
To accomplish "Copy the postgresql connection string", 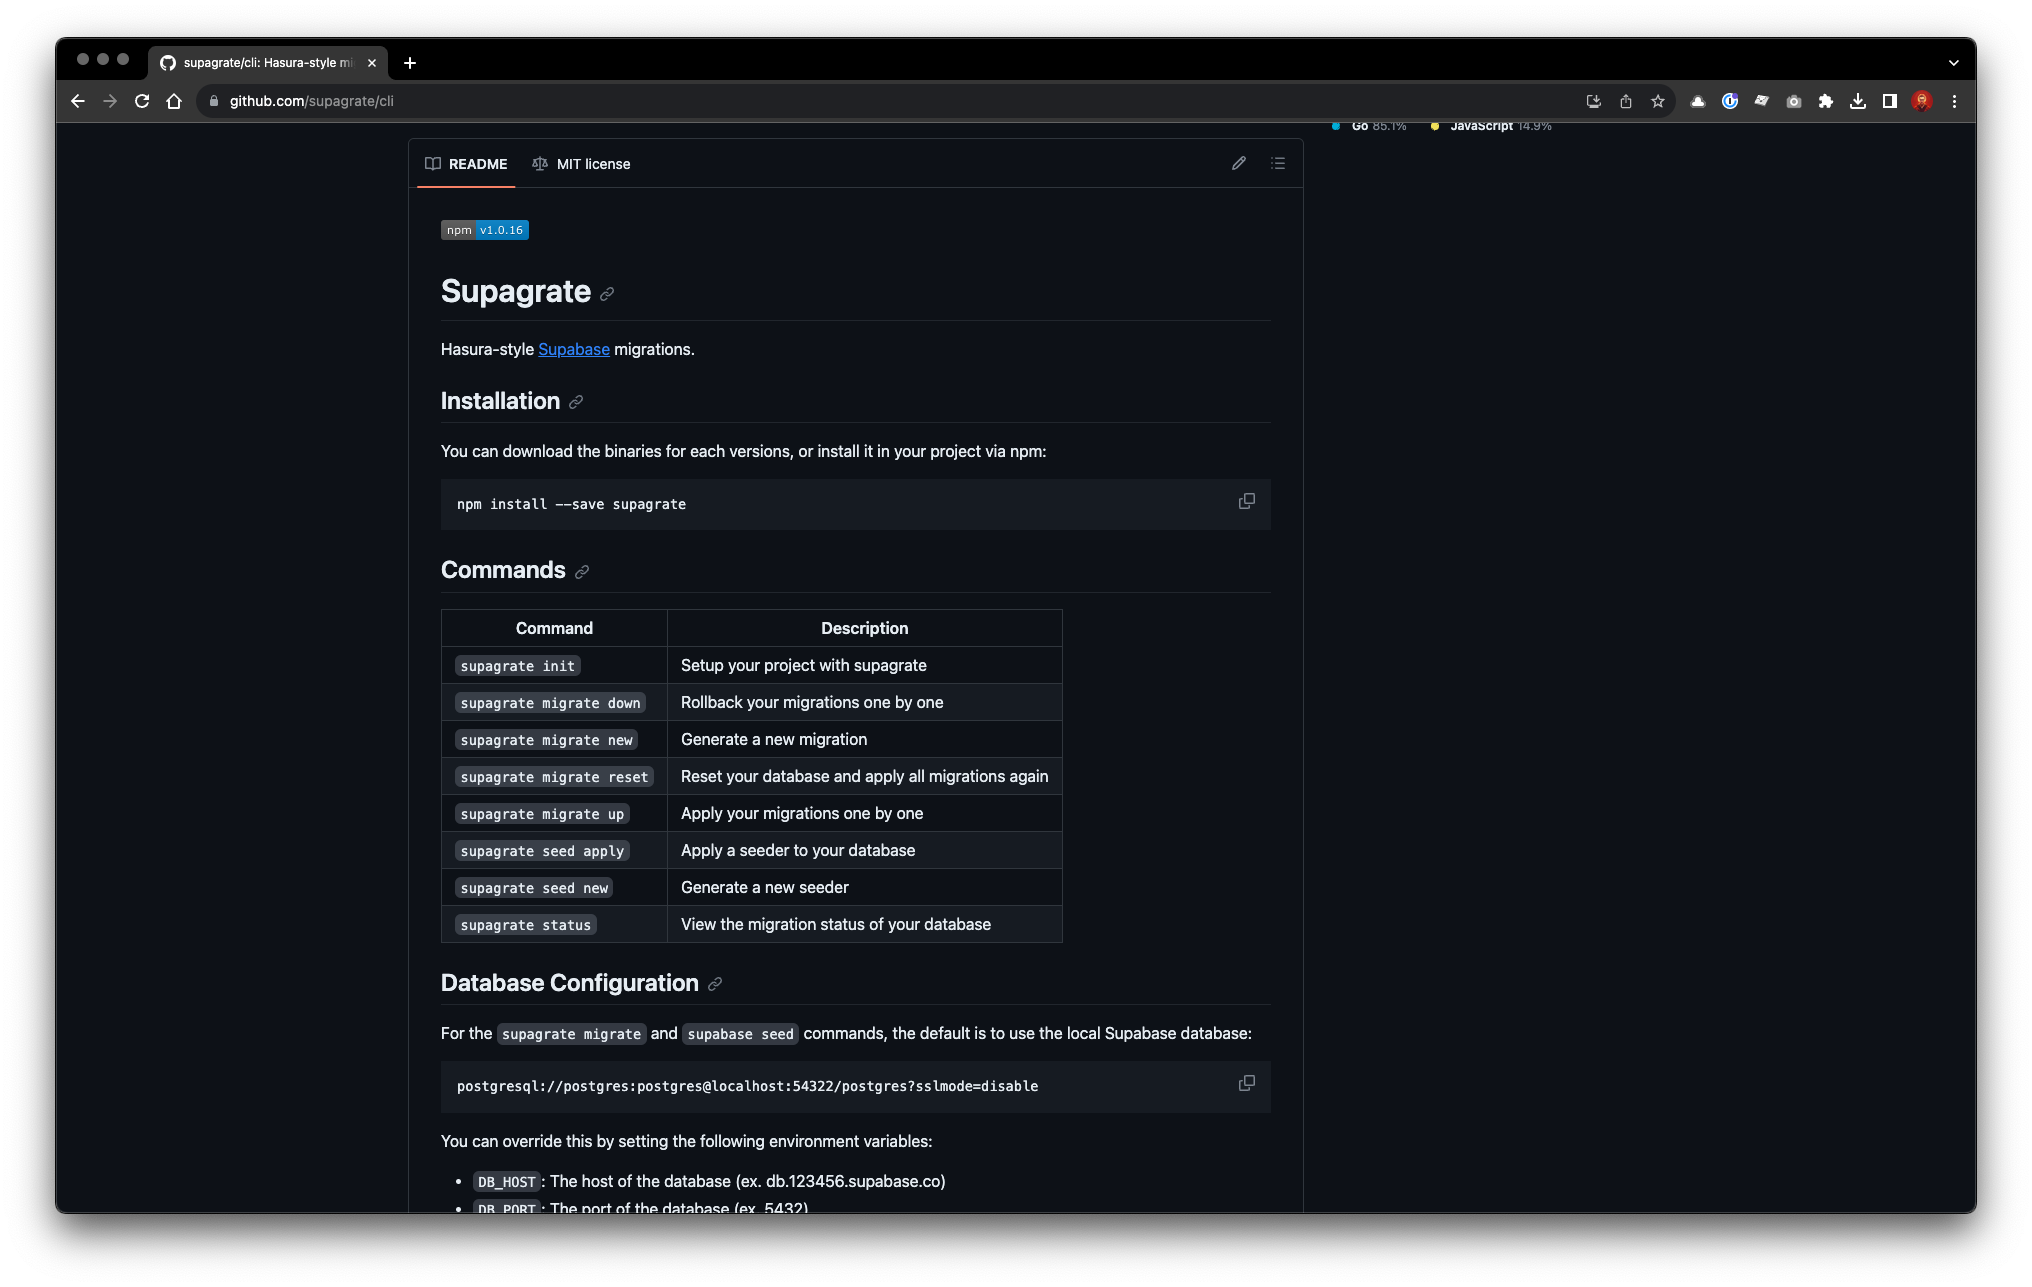I will [1247, 1083].
